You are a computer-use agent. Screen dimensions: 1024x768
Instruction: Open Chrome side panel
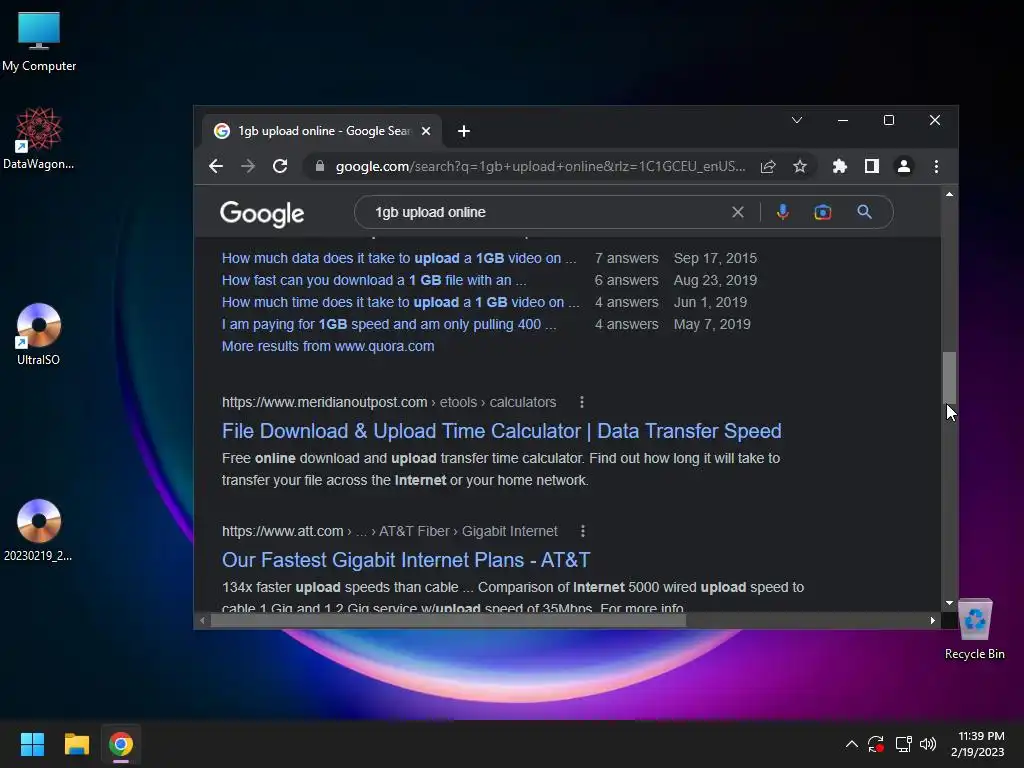point(872,167)
